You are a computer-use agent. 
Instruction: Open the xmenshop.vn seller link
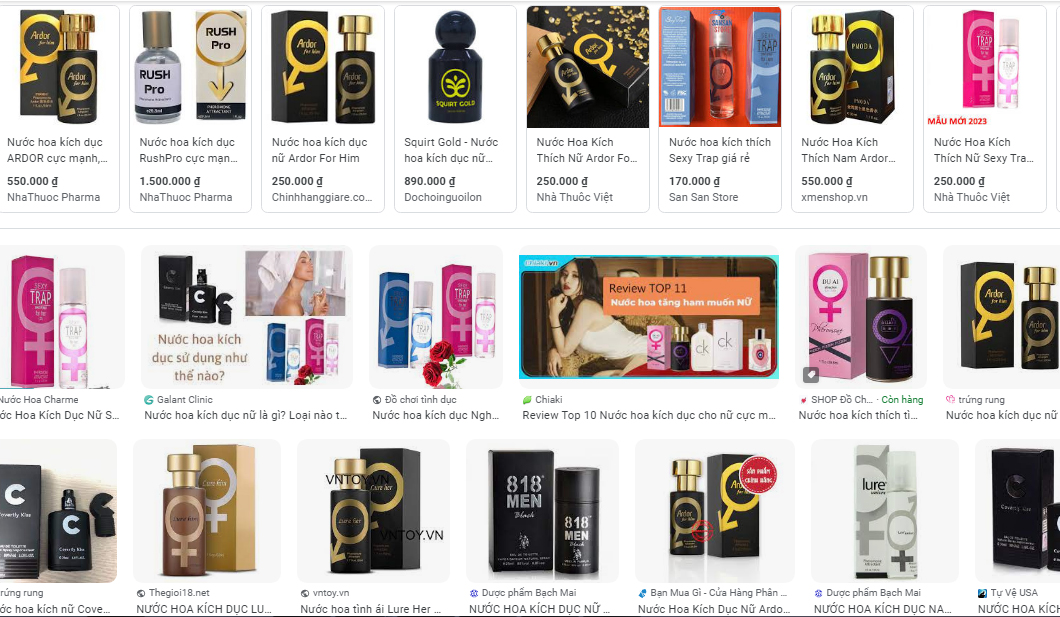pyautogui.click(x=834, y=197)
